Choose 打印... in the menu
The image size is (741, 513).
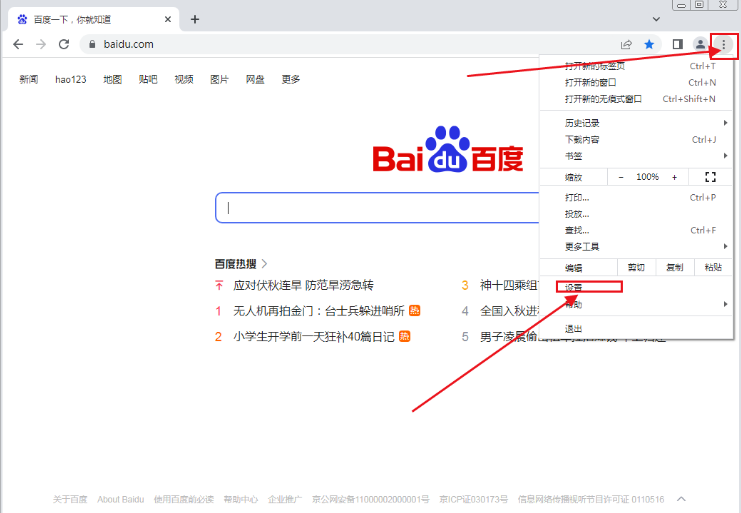(x=637, y=197)
